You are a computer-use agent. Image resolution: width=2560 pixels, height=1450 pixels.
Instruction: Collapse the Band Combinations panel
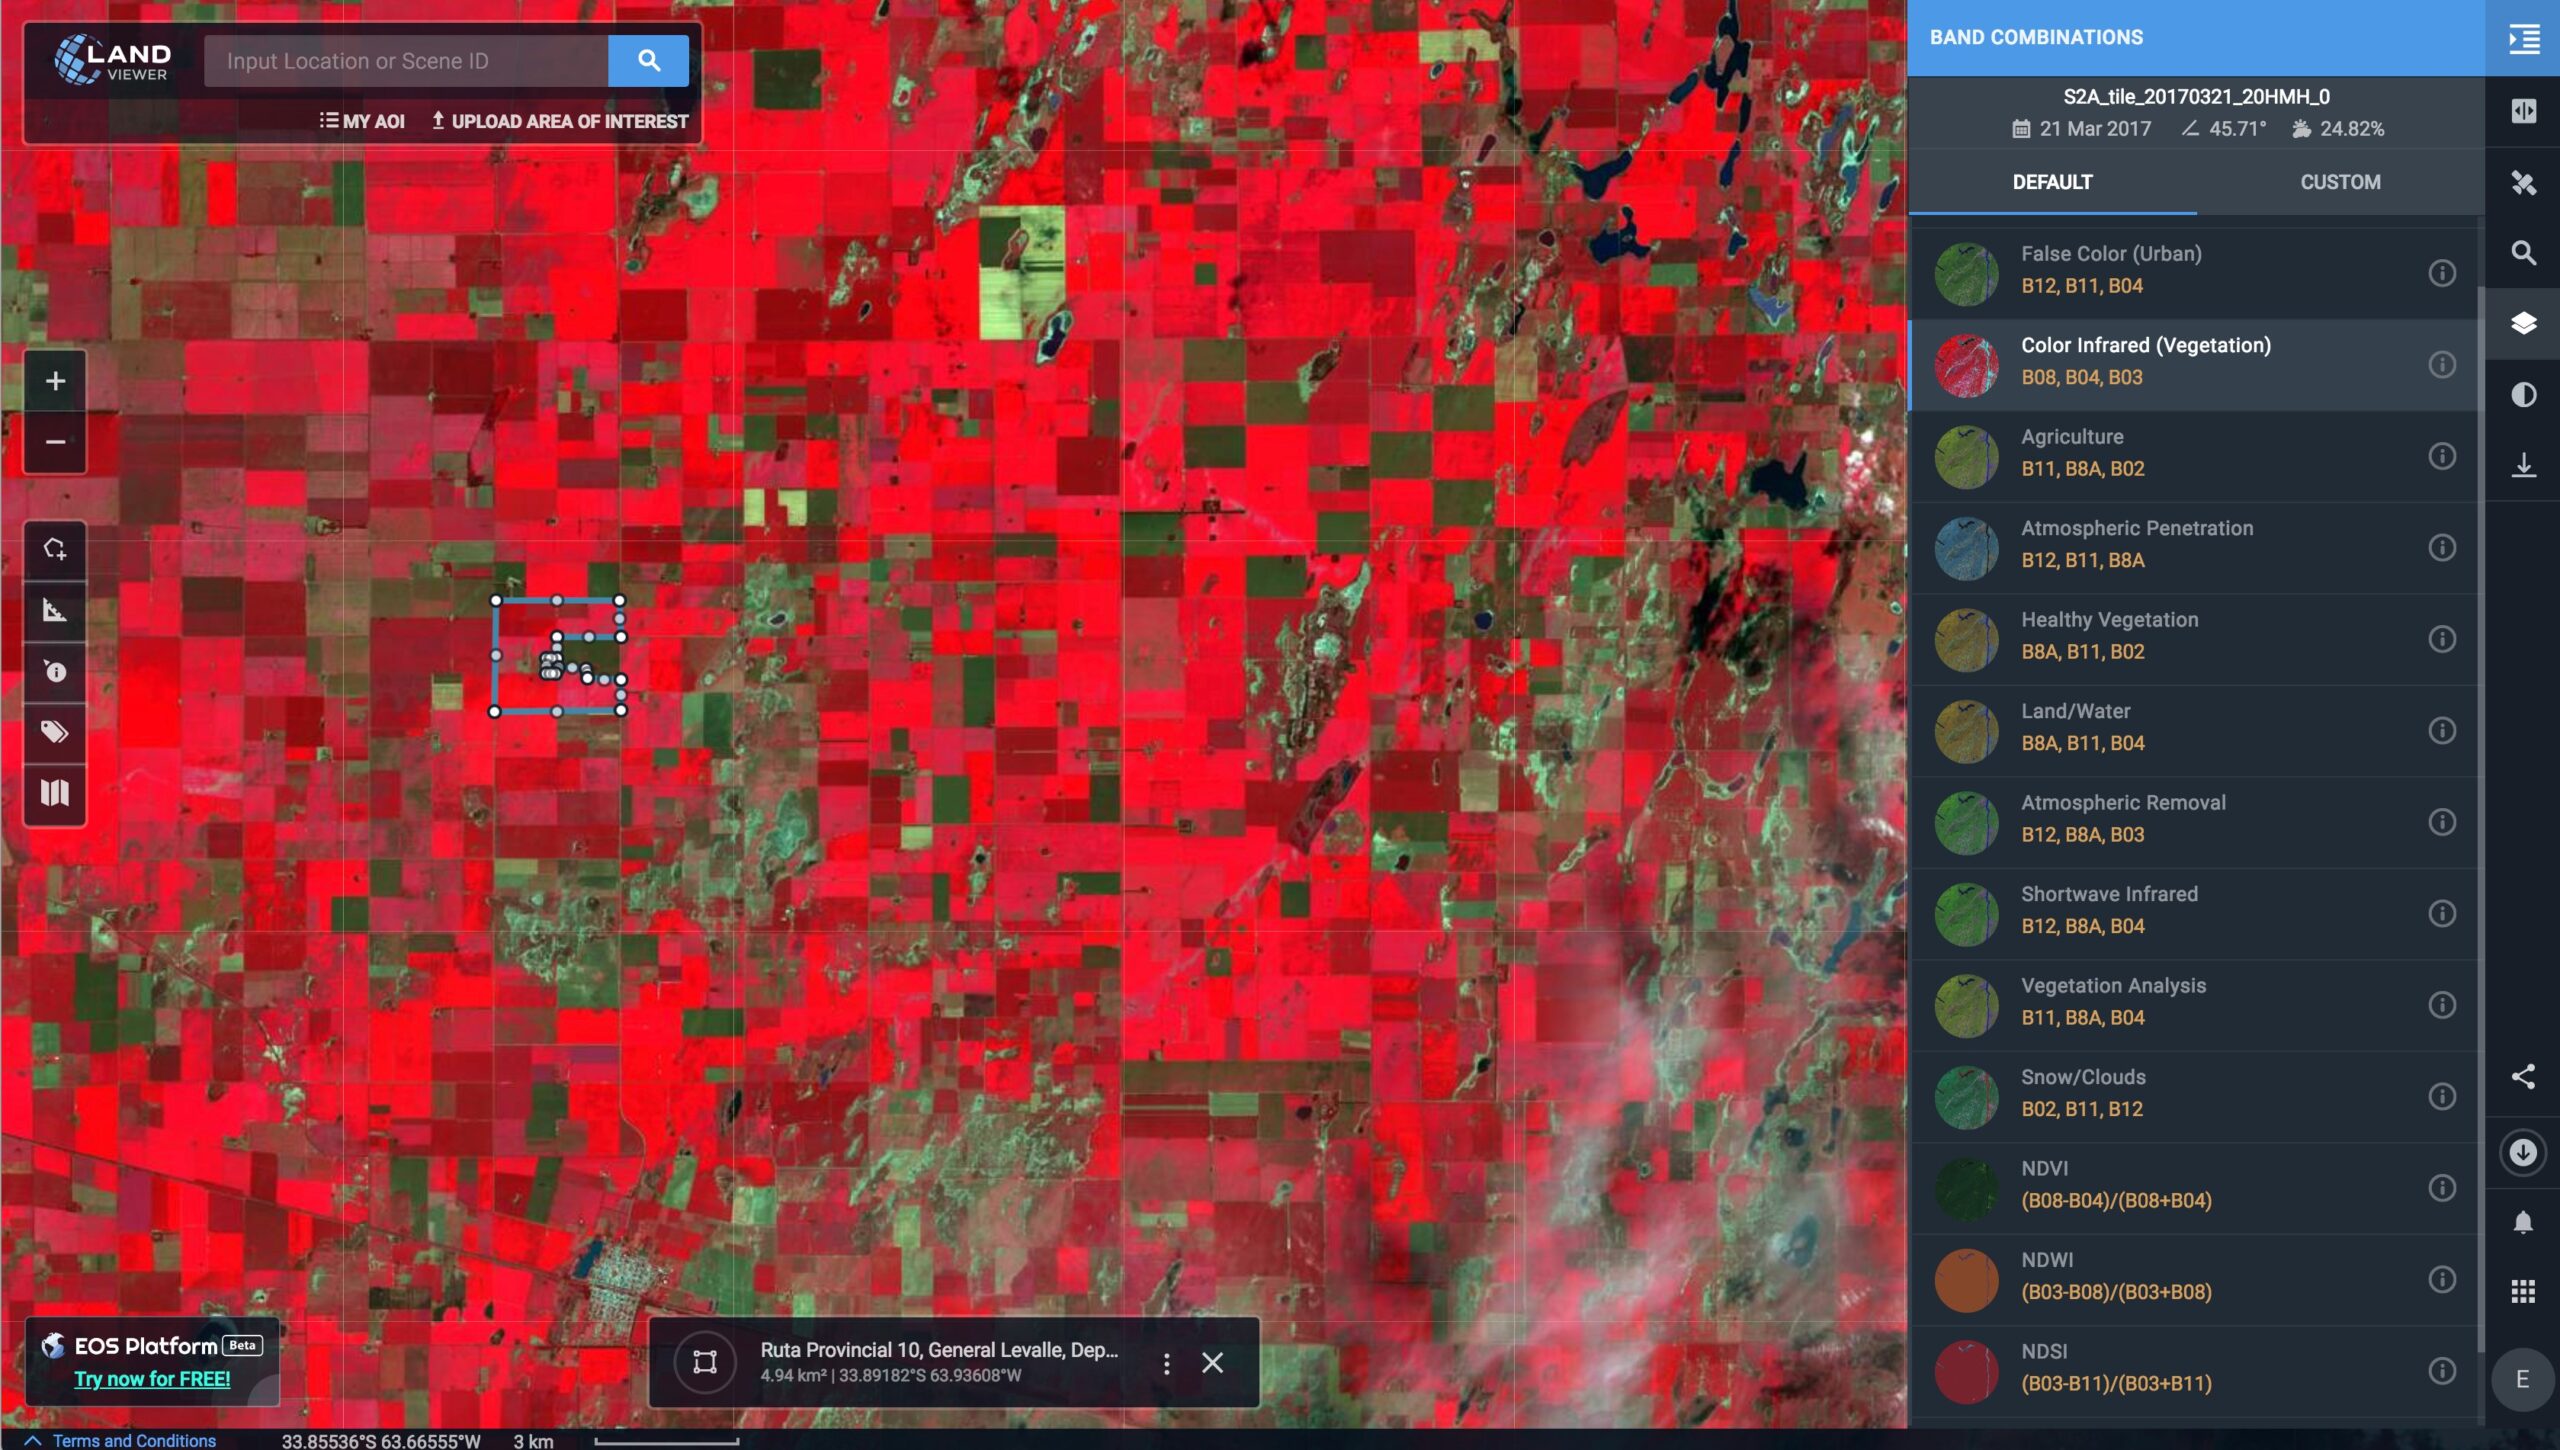[2522, 38]
